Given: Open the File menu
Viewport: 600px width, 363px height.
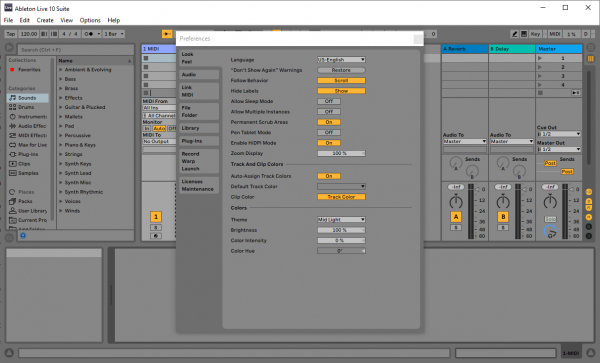Looking at the screenshot, I should point(8,20).
